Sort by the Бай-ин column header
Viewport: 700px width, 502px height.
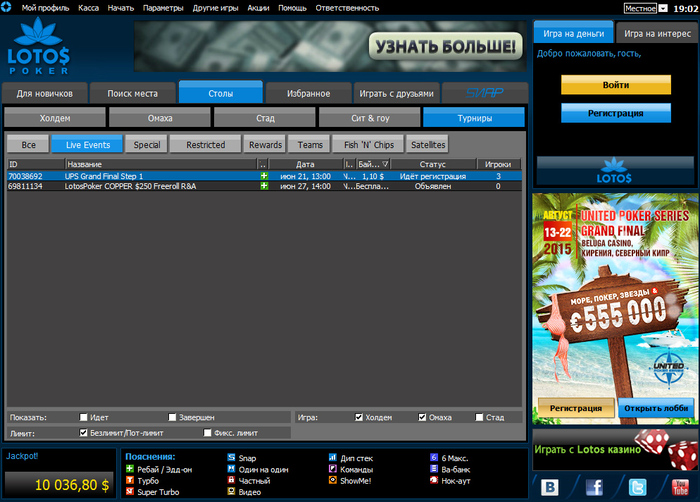[x=373, y=164]
